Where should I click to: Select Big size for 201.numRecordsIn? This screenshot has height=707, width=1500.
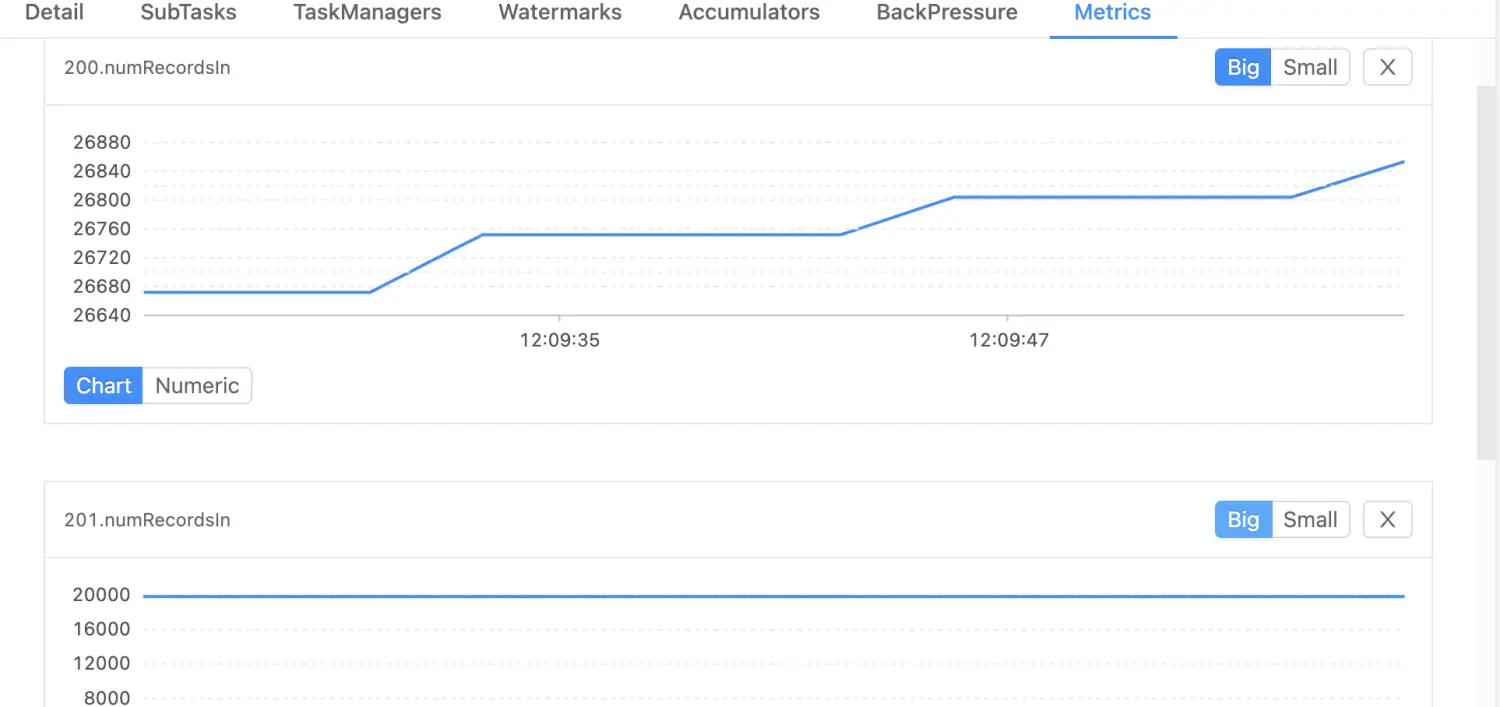[x=1243, y=520]
